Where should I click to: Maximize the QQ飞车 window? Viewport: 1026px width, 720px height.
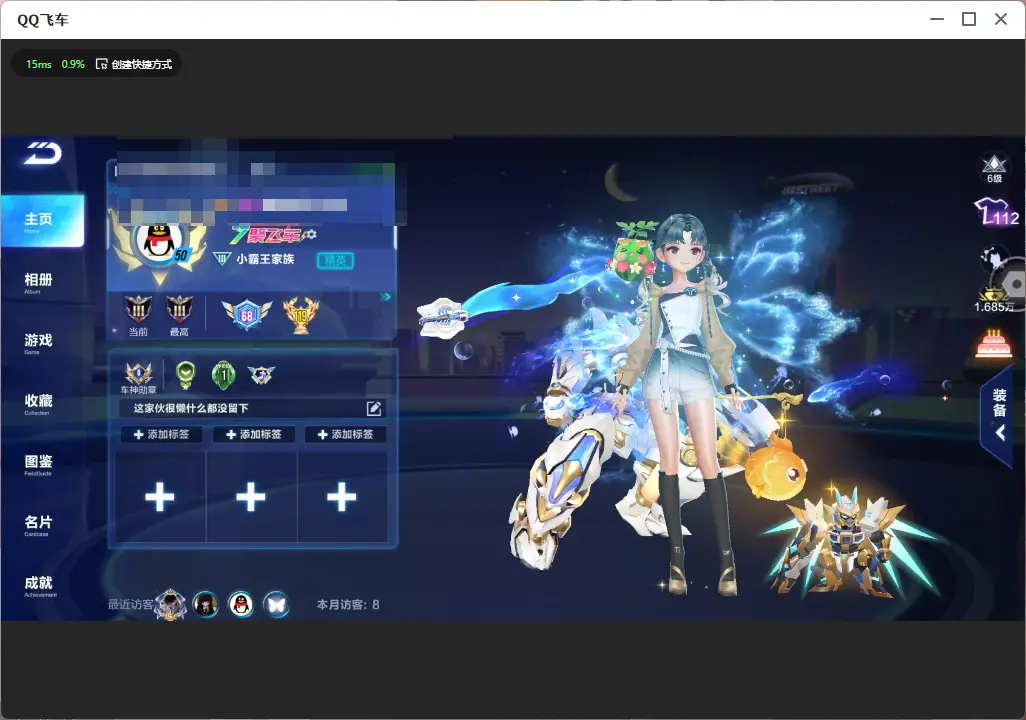pos(969,20)
